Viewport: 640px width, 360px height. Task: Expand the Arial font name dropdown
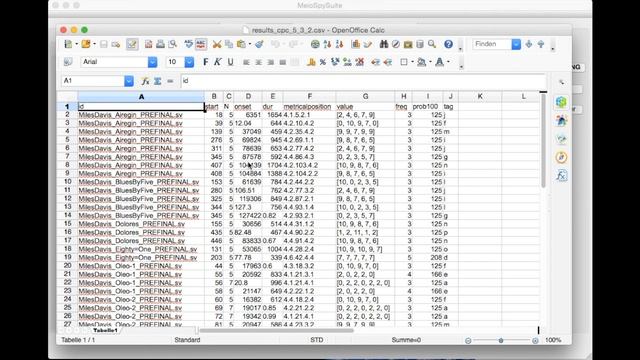tap(152, 62)
